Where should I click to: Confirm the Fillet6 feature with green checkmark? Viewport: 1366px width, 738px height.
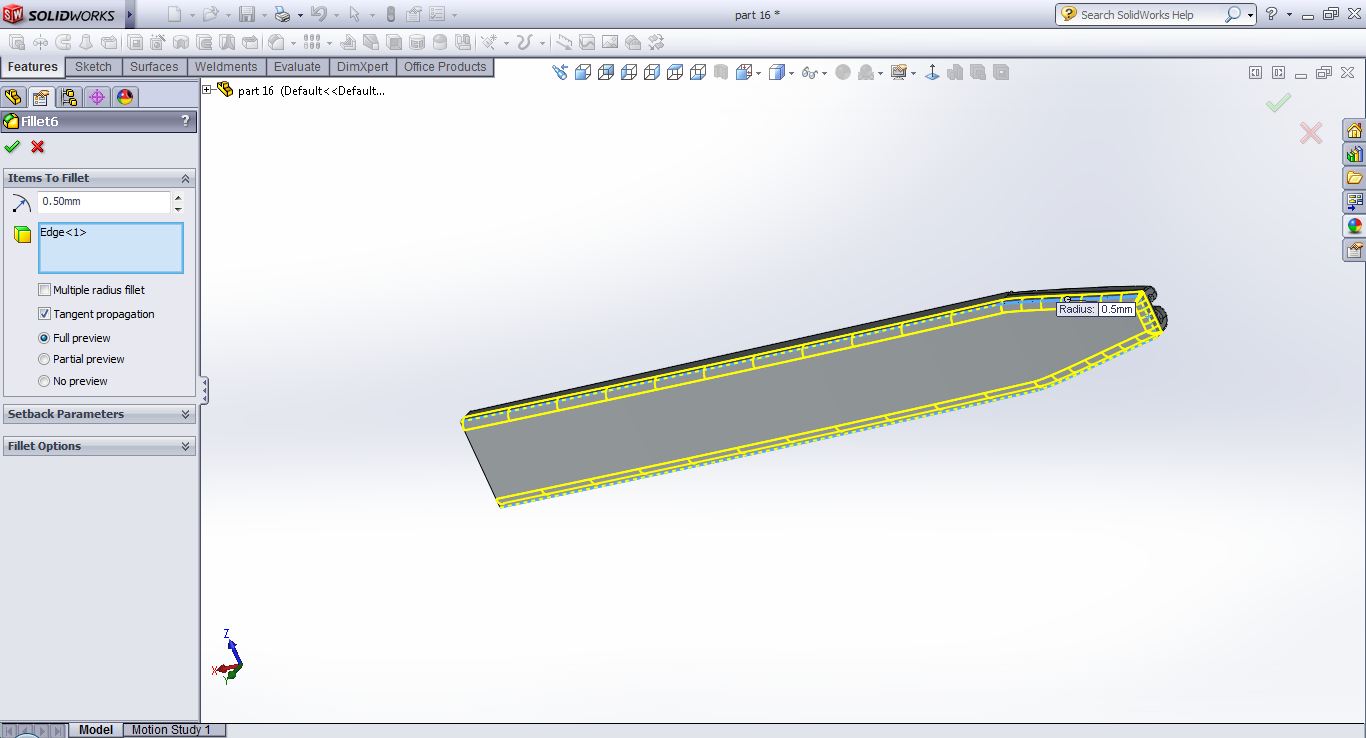tap(12, 147)
